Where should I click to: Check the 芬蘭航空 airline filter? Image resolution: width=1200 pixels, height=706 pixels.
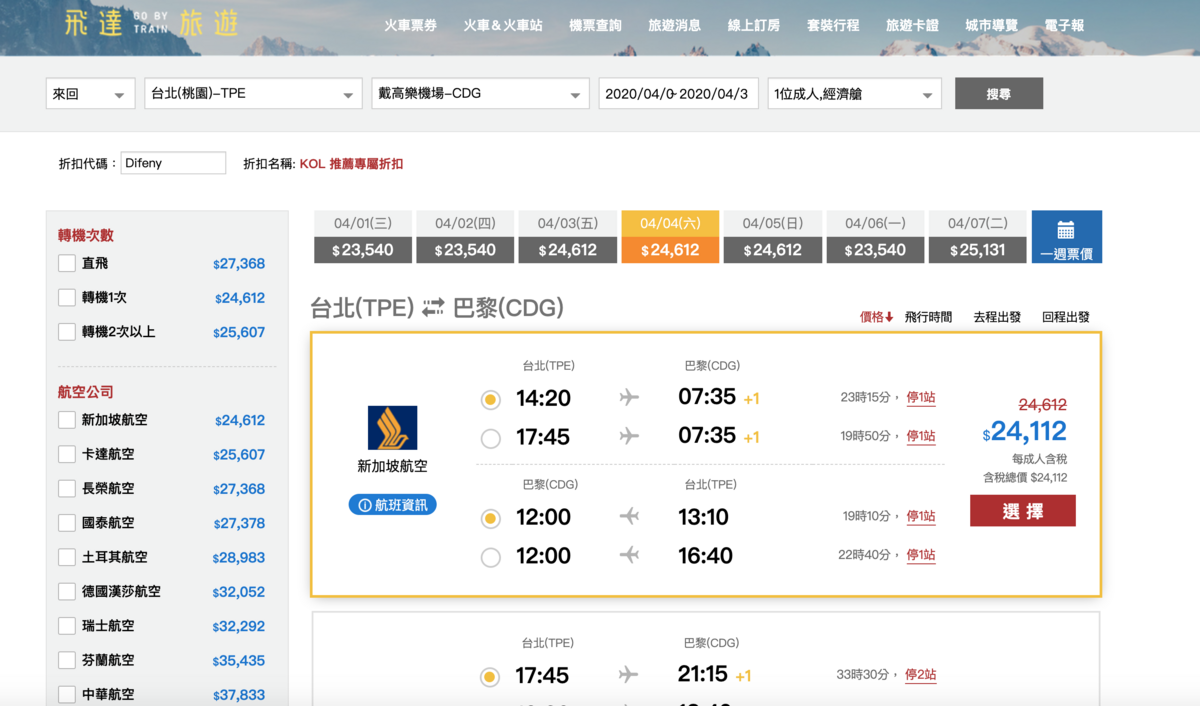click(67, 660)
